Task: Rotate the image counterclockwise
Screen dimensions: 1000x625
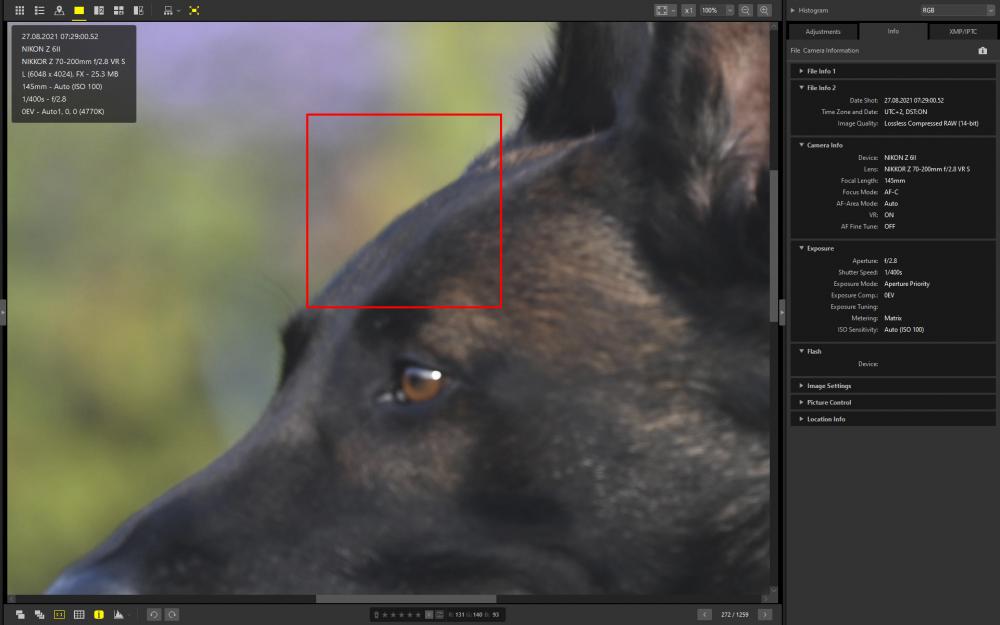Action: [x=154, y=614]
